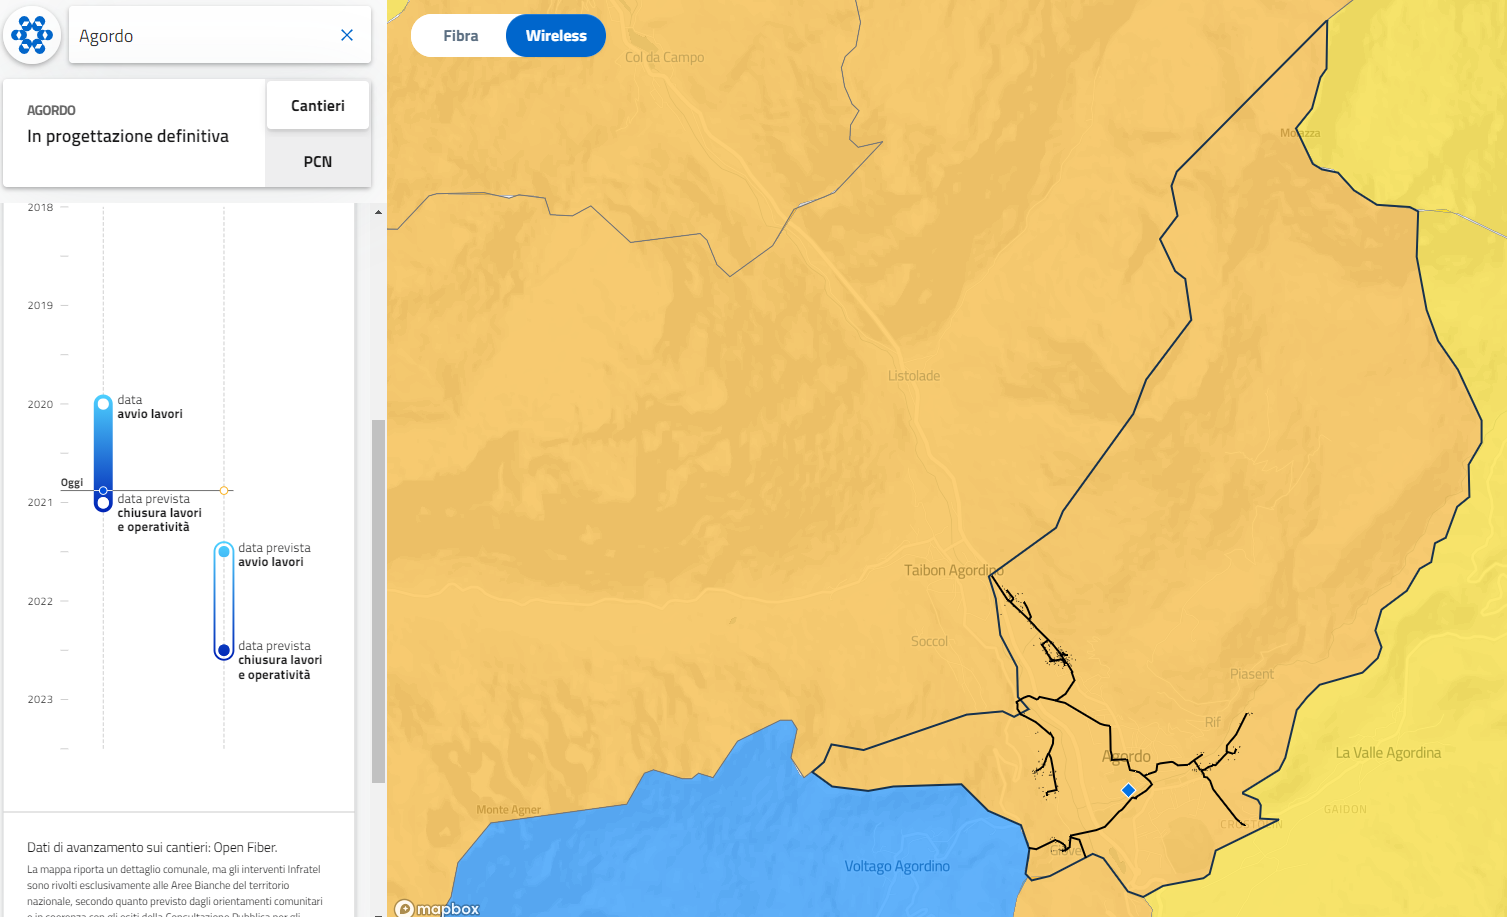Click the blue diamond marker in Agordo
Viewport: 1507px width, 917px height.
[1128, 790]
